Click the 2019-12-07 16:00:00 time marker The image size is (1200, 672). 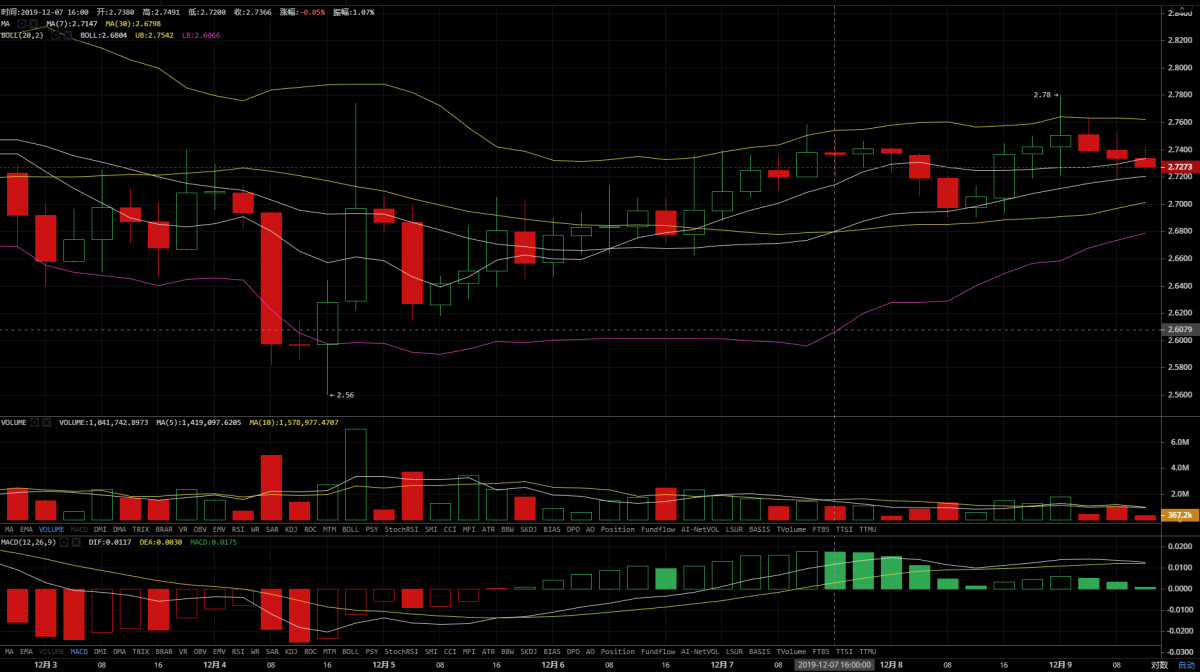(x=834, y=664)
